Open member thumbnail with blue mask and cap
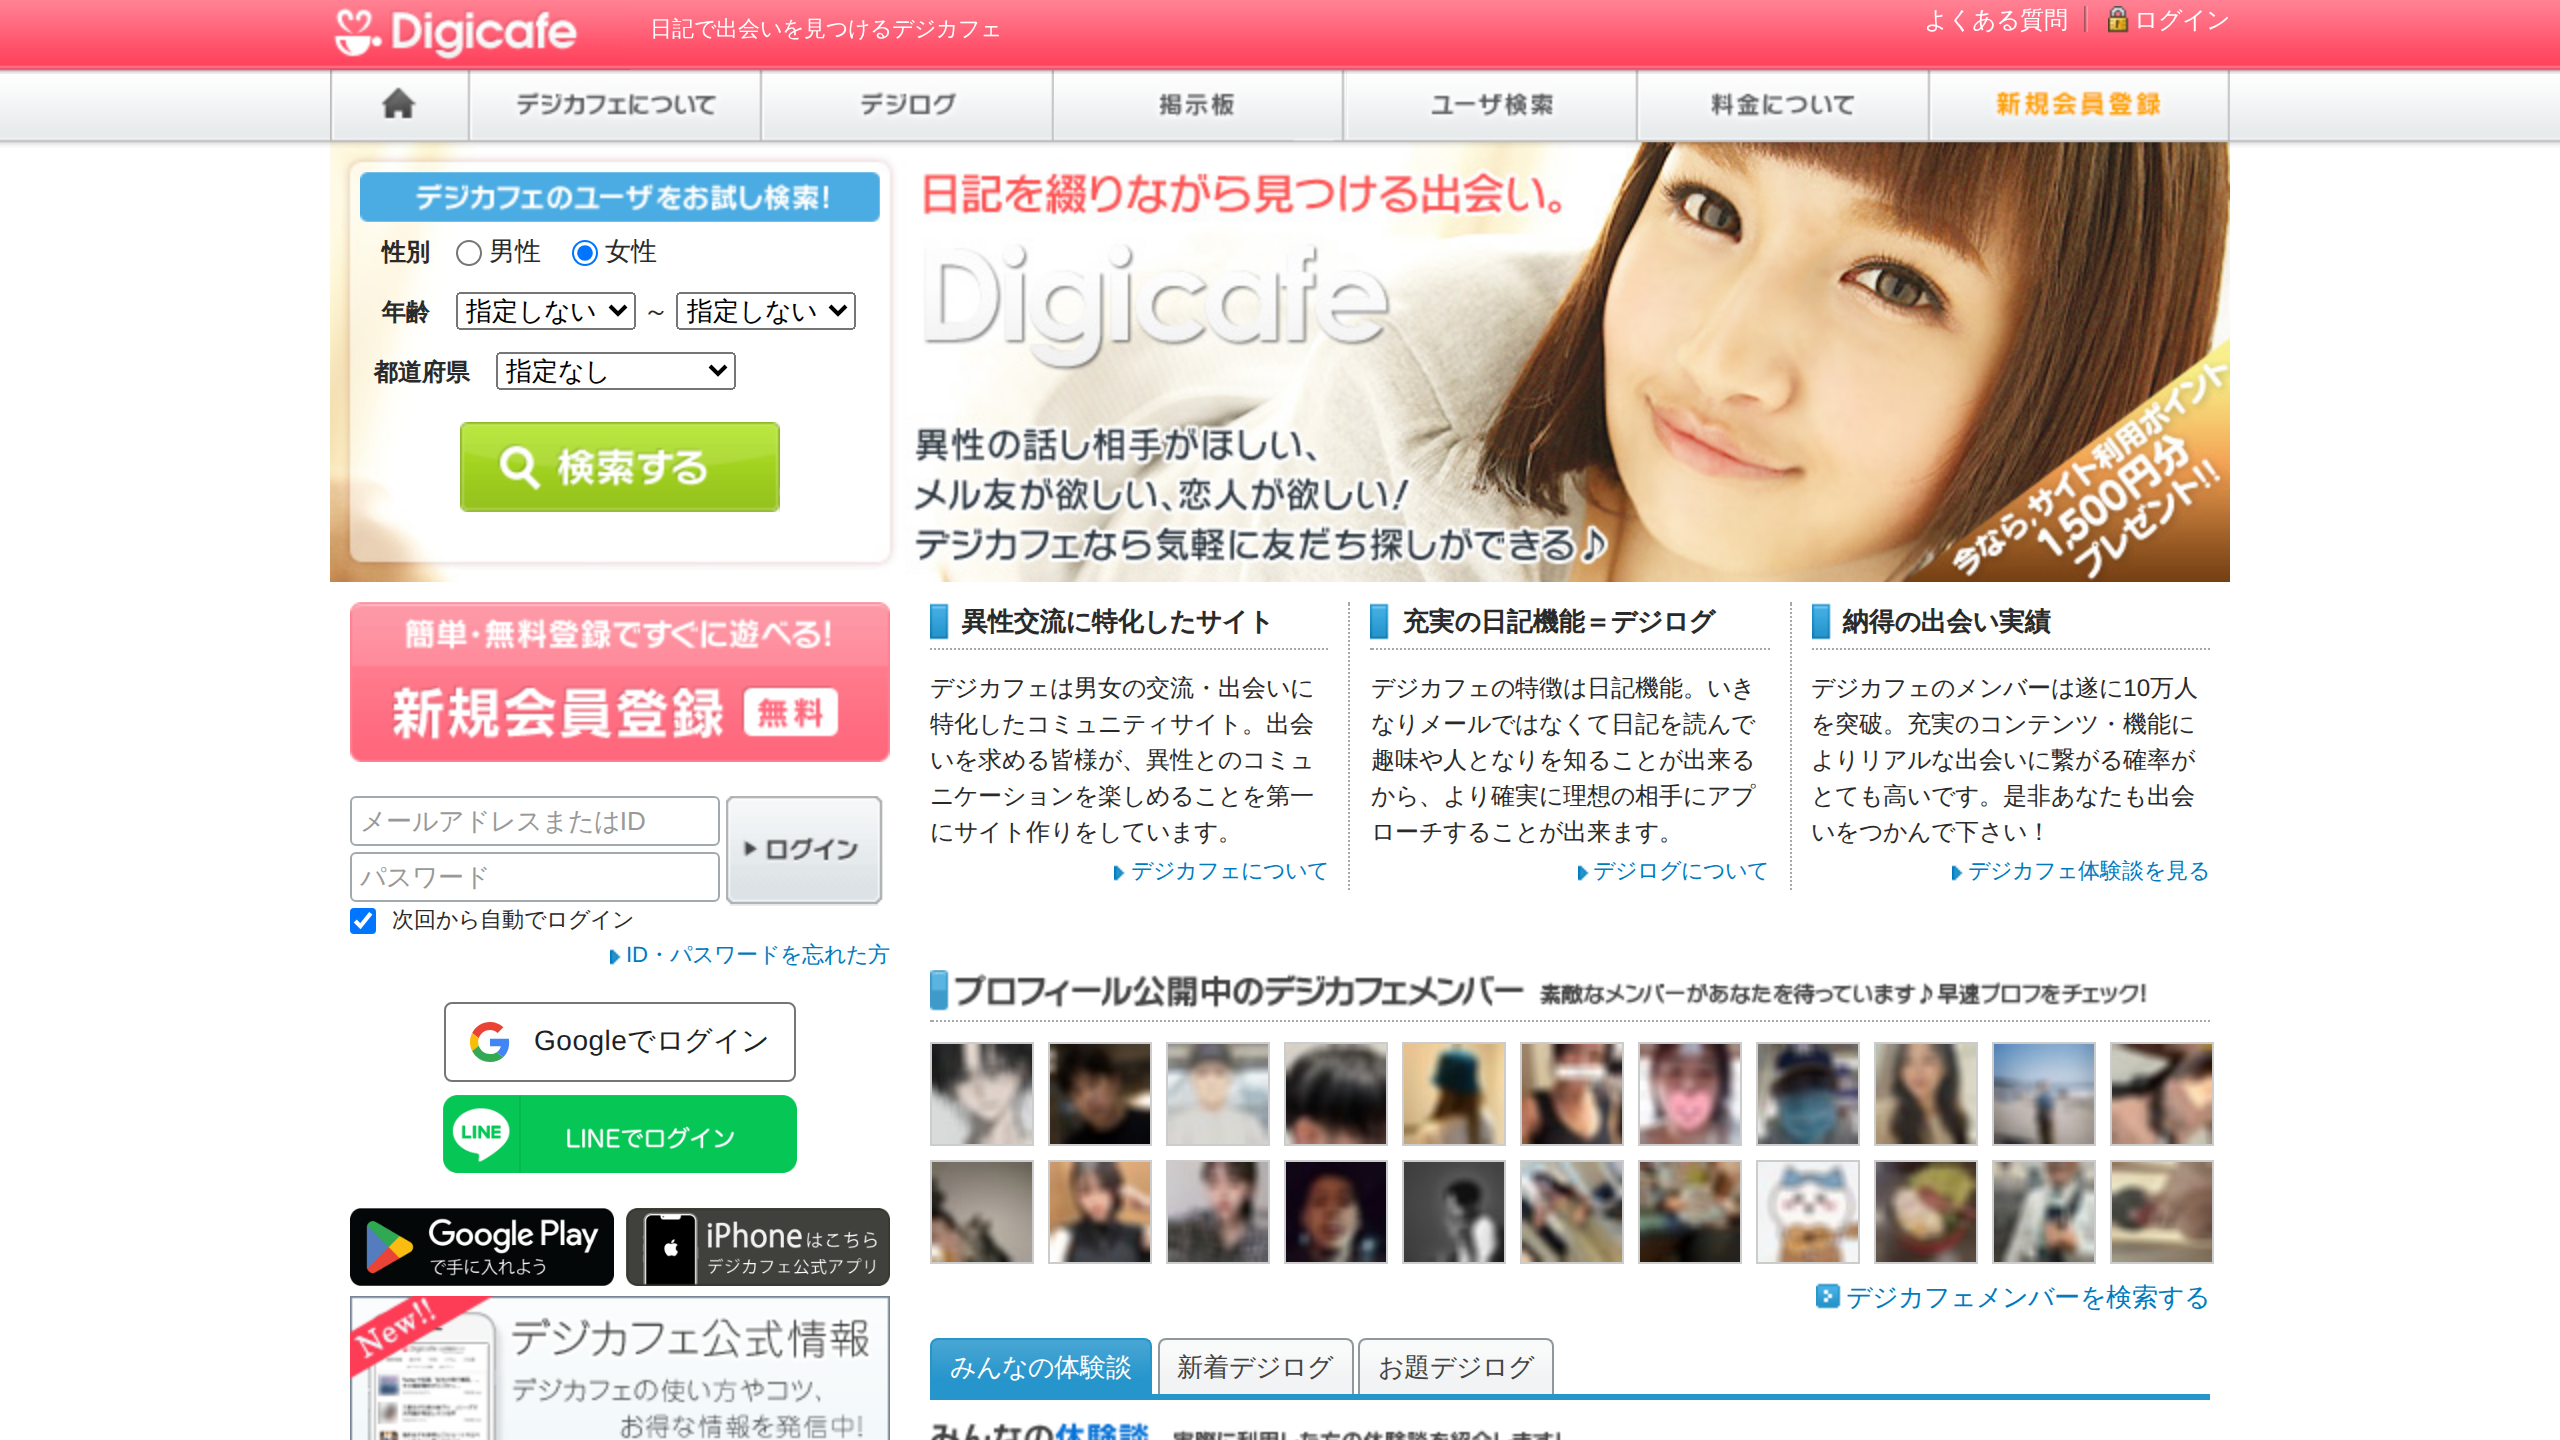Screen dimensions: 2560x1440 tap(1808, 1094)
